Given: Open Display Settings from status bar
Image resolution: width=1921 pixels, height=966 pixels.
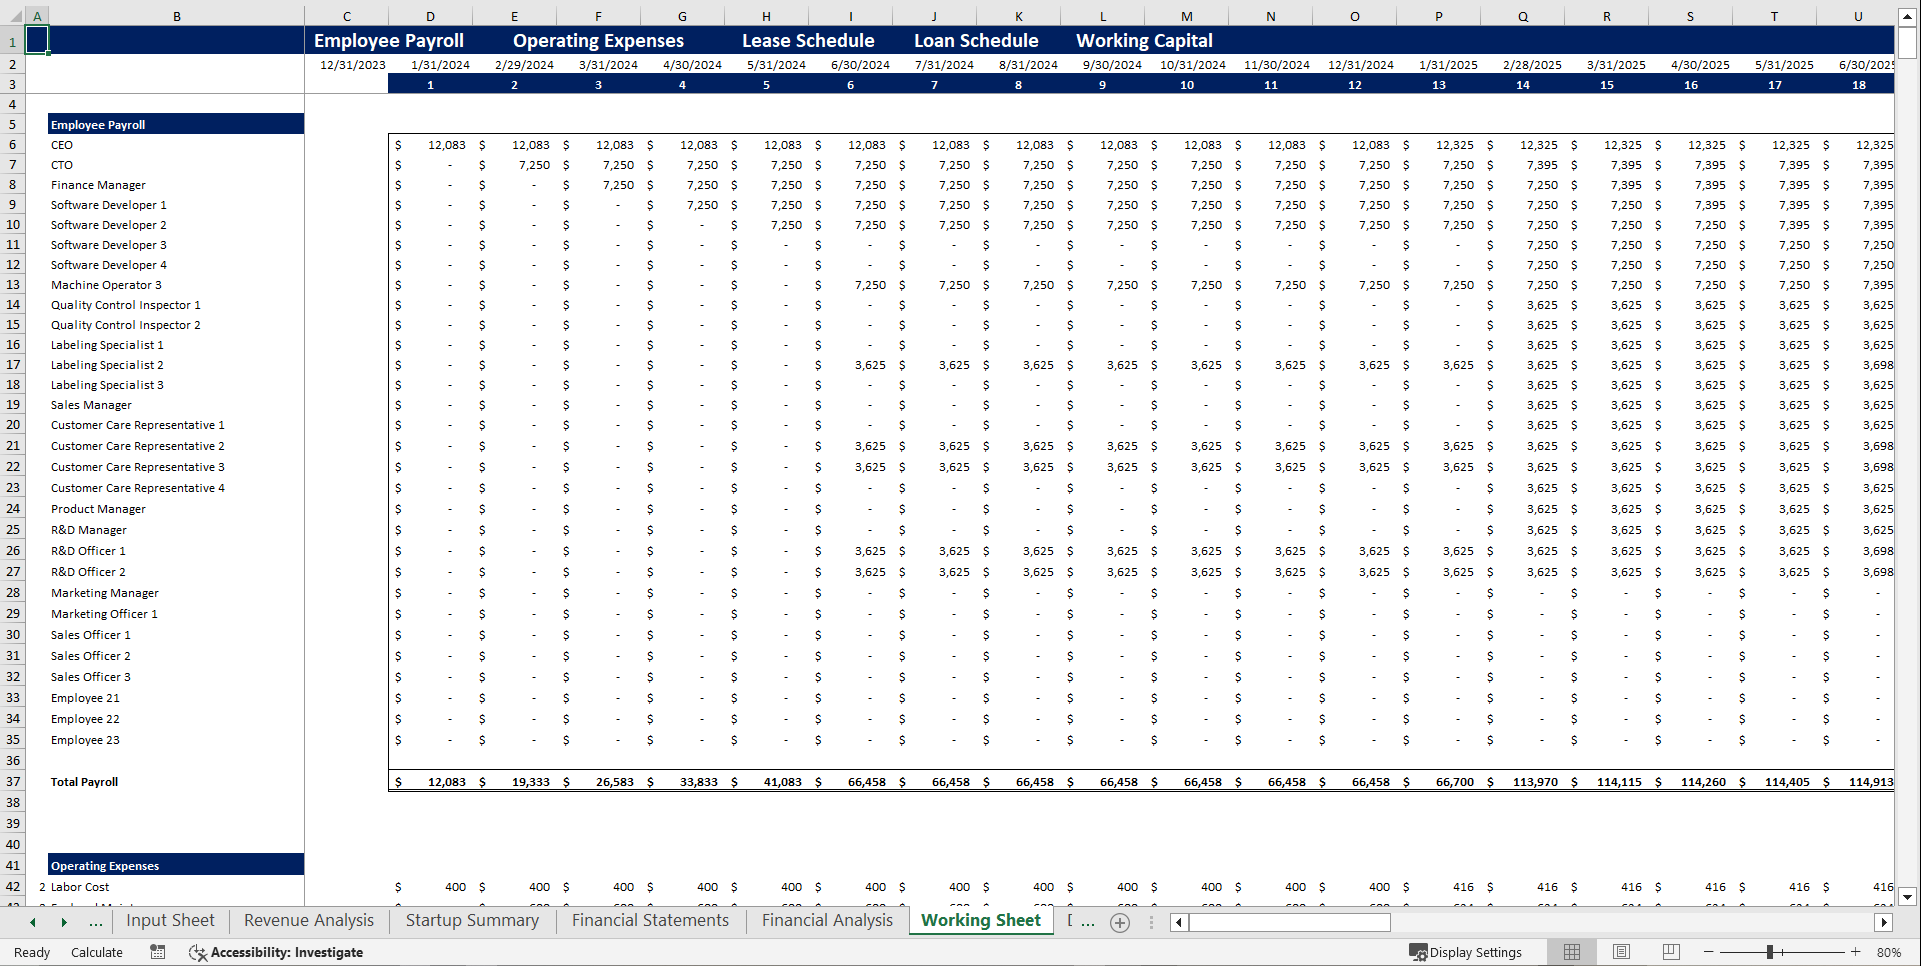Looking at the screenshot, I should click(x=1466, y=952).
